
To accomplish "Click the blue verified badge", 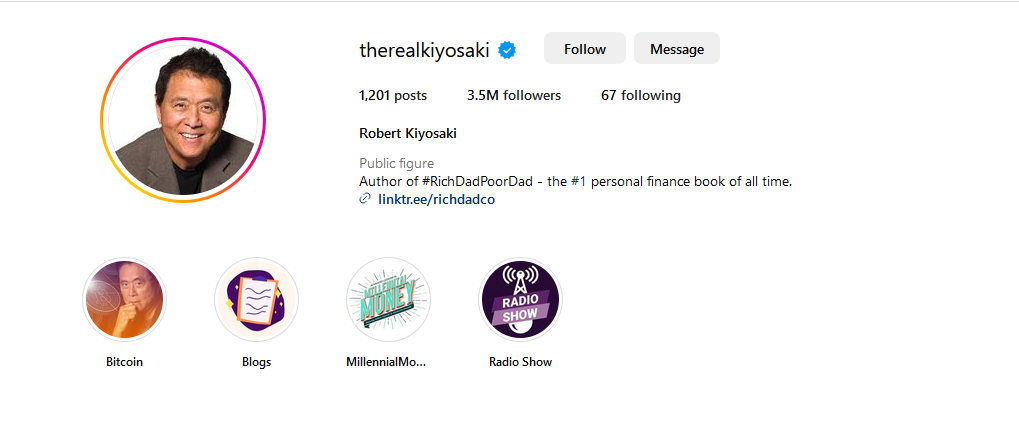I will (x=507, y=50).
